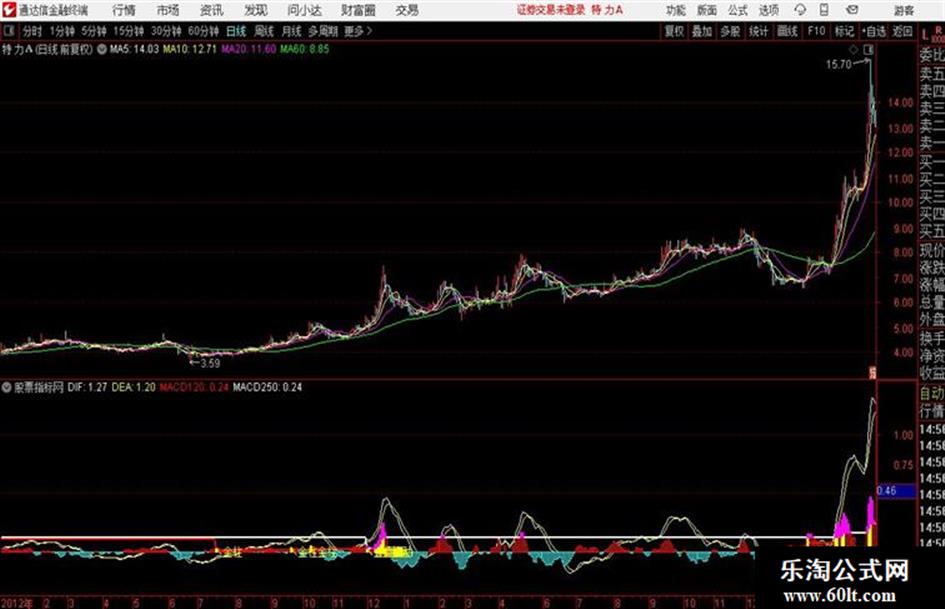Click the MA5: 14.03 indicator label

coord(134,49)
